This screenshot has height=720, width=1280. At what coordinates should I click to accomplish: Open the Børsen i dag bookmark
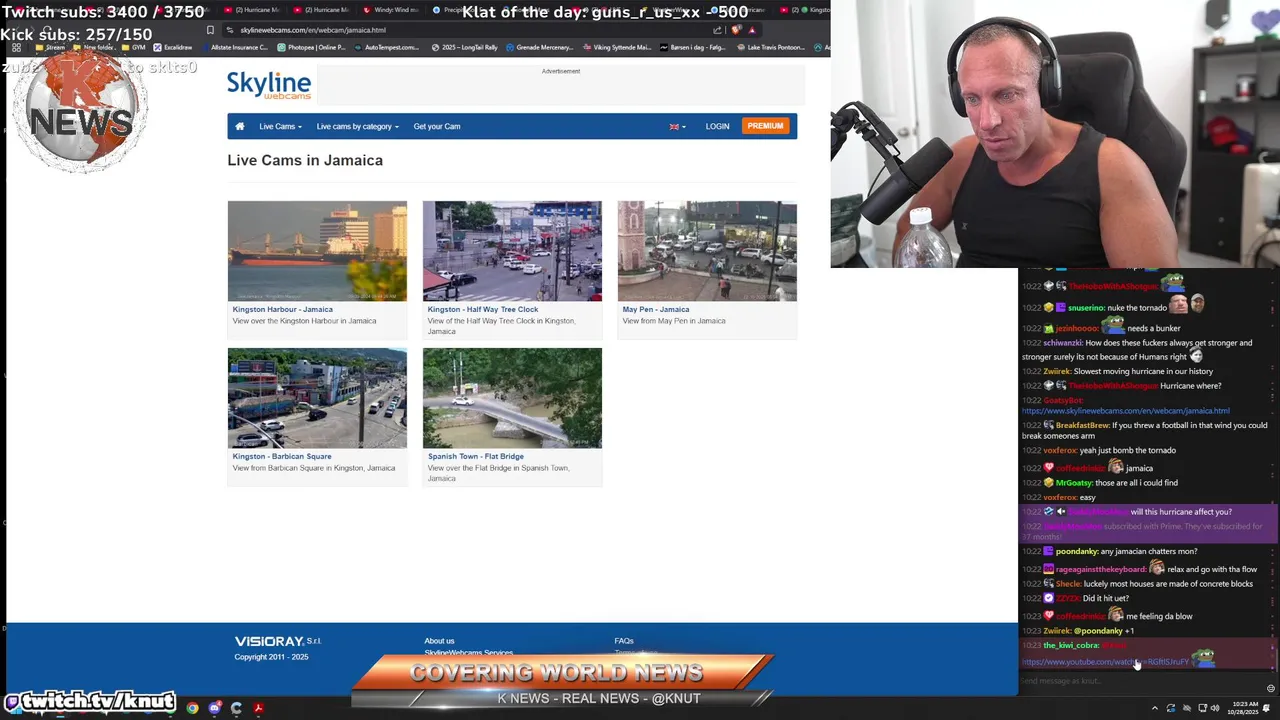[692, 47]
